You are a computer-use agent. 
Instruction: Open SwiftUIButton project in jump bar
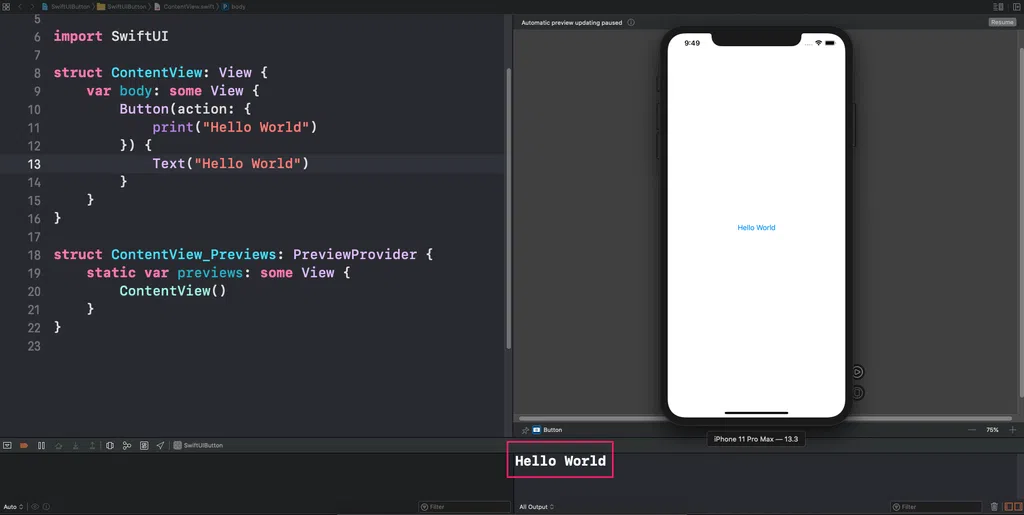pos(65,7)
